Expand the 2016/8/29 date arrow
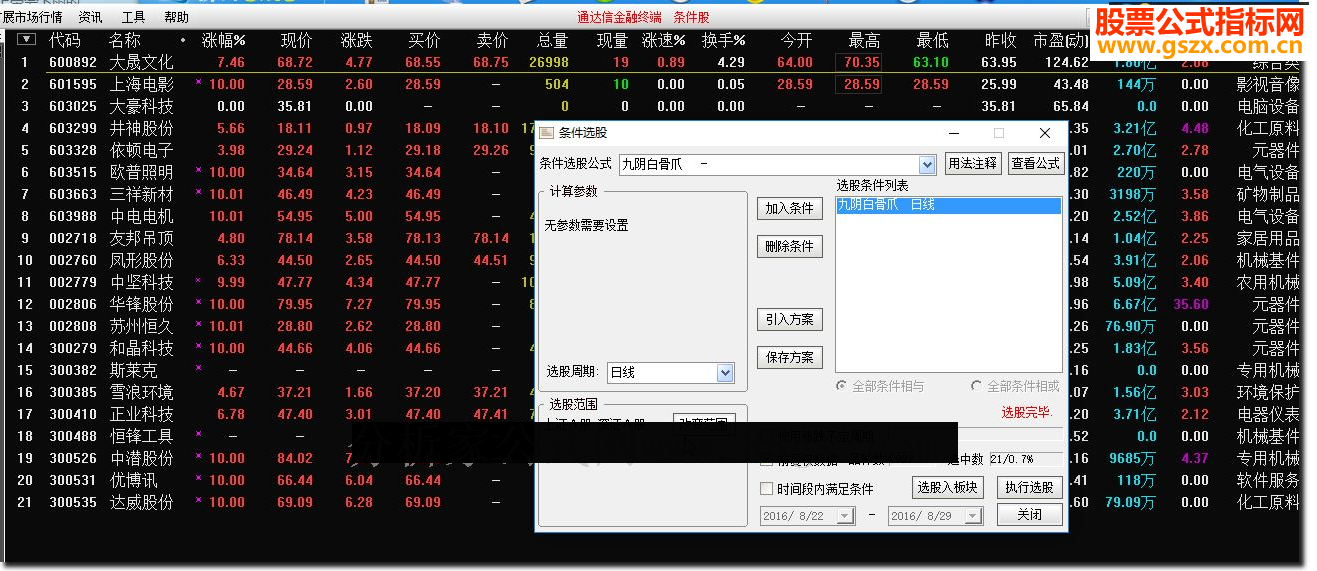Screen dimensions: 1317x571 (x=973, y=516)
